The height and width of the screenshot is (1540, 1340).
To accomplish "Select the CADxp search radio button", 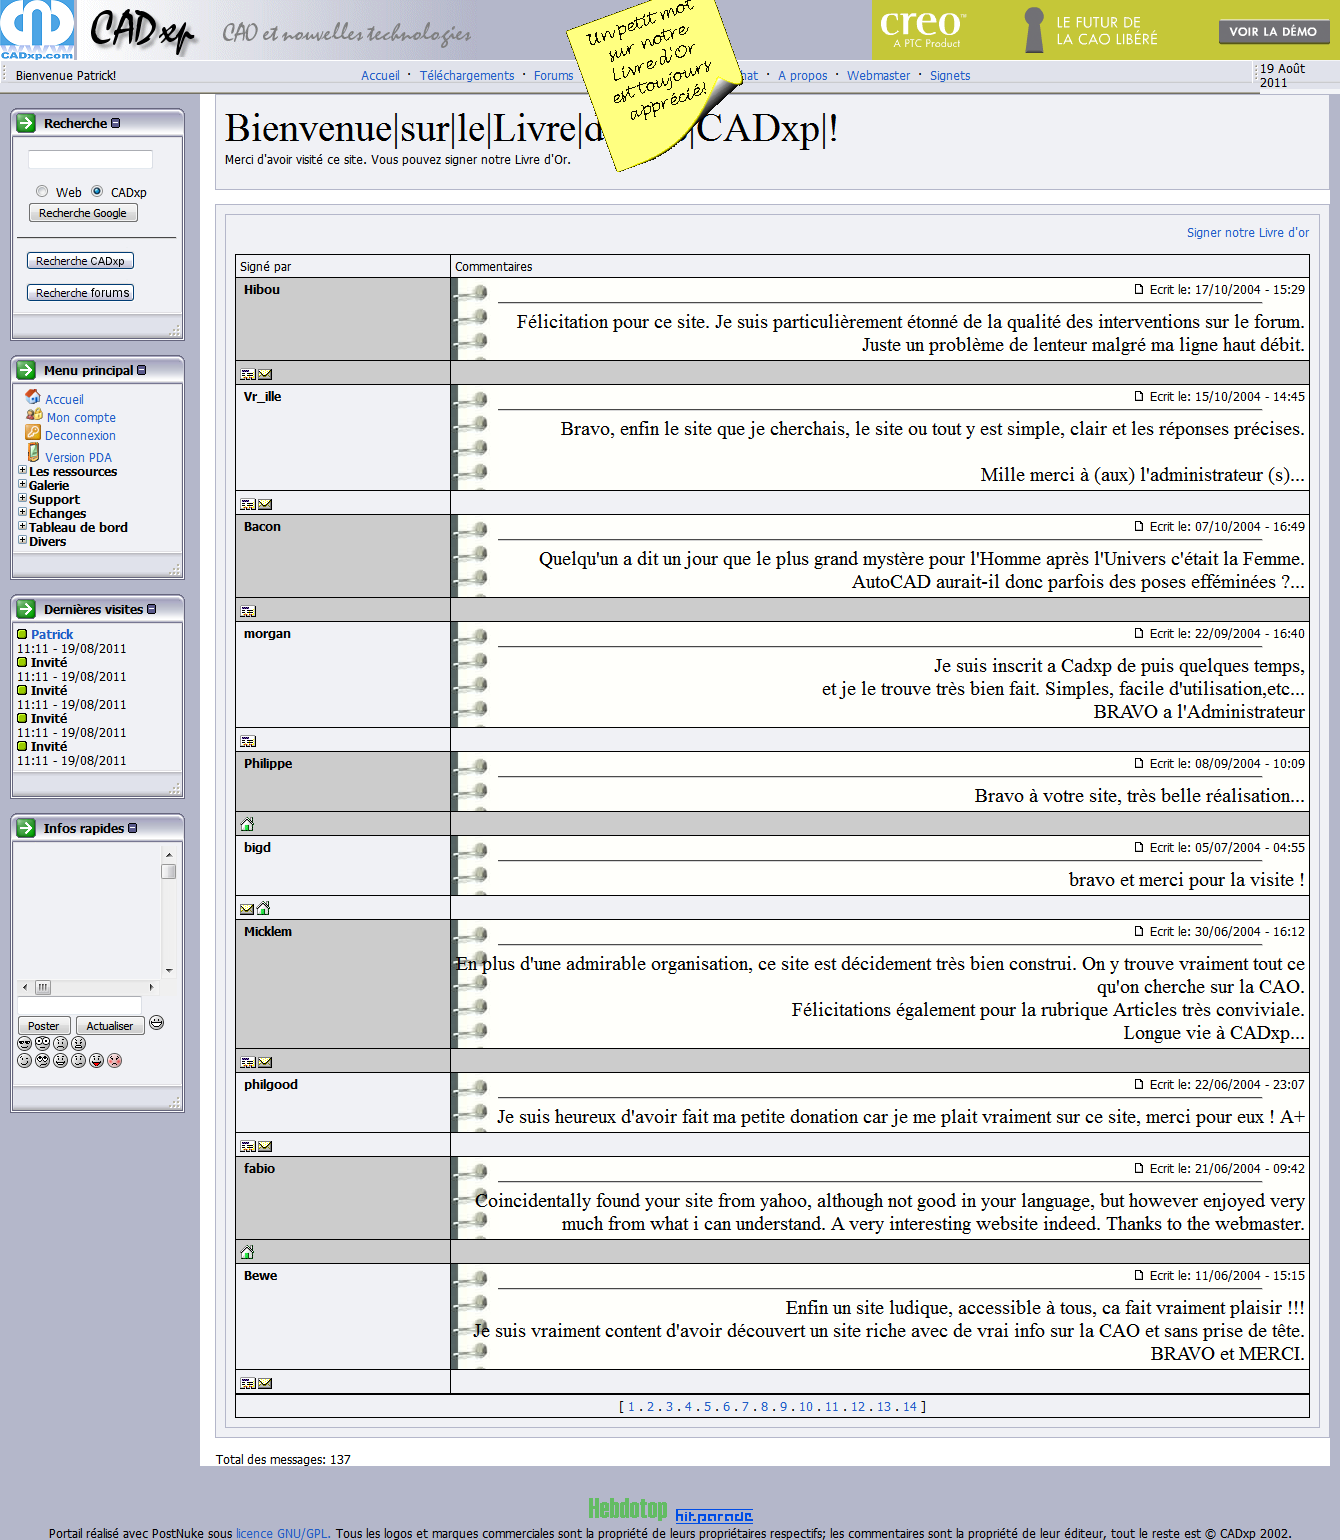I will pyautogui.click(x=97, y=191).
